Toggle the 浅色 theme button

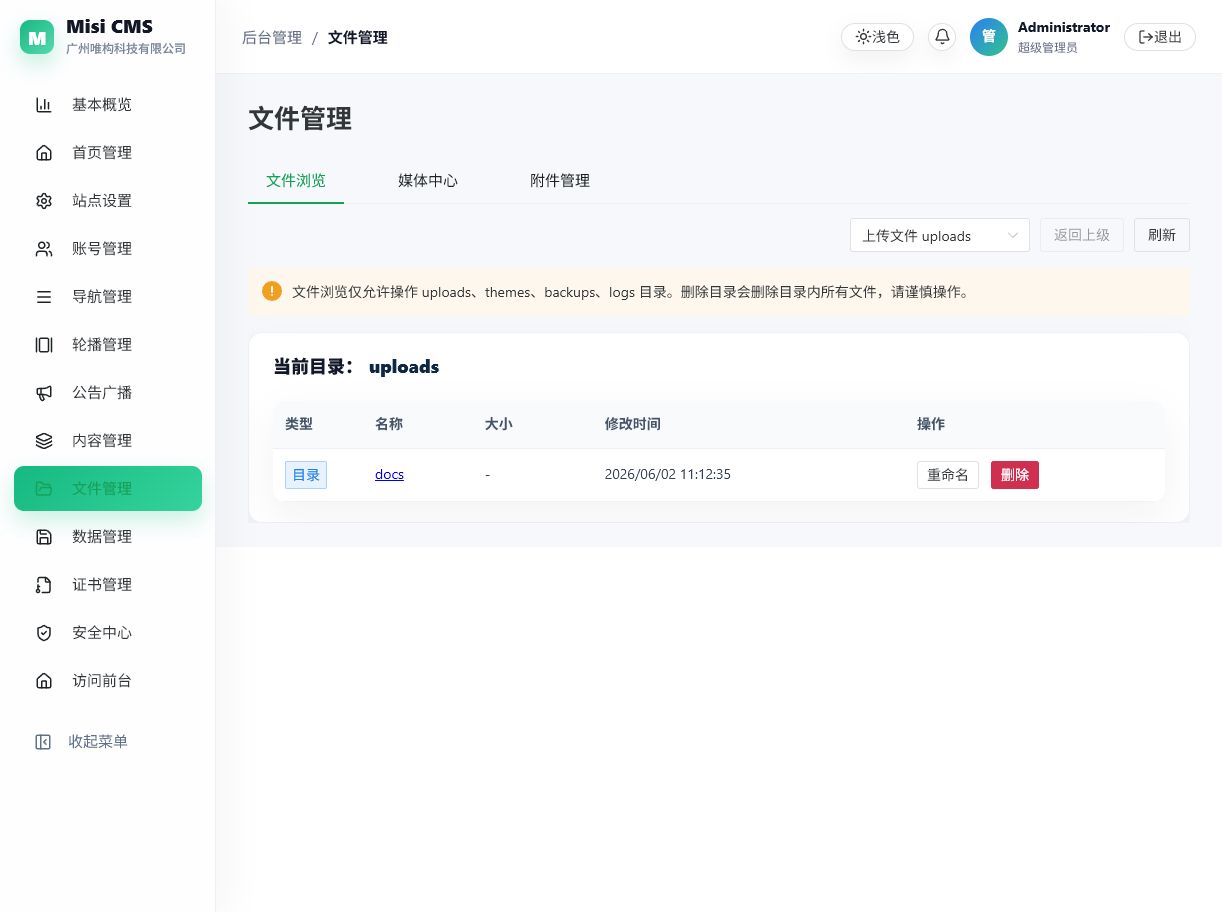pyautogui.click(x=877, y=37)
